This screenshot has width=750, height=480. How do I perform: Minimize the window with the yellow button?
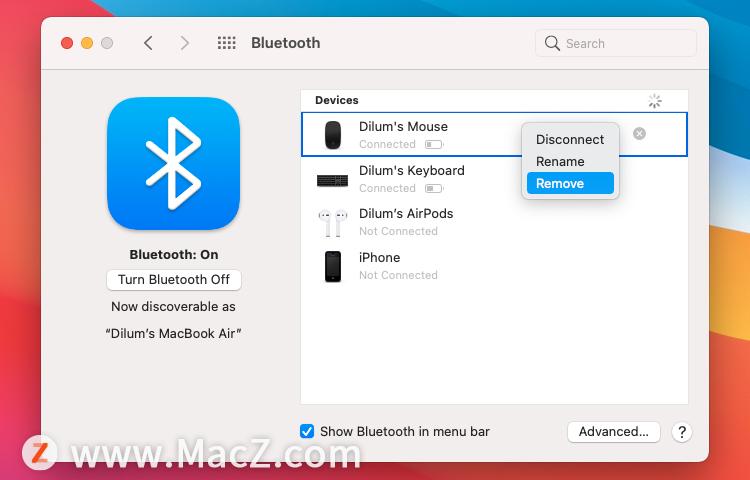point(87,43)
